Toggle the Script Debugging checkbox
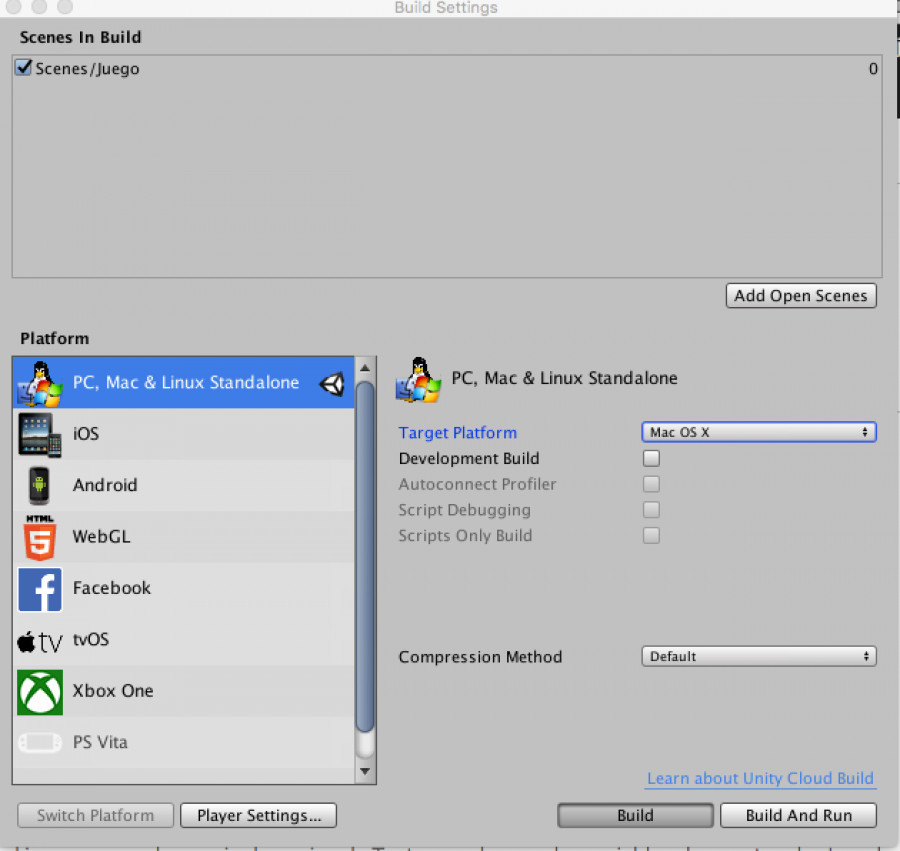Image resolution: width=900 pixels, height=851 pixels. tap(651, 510)
